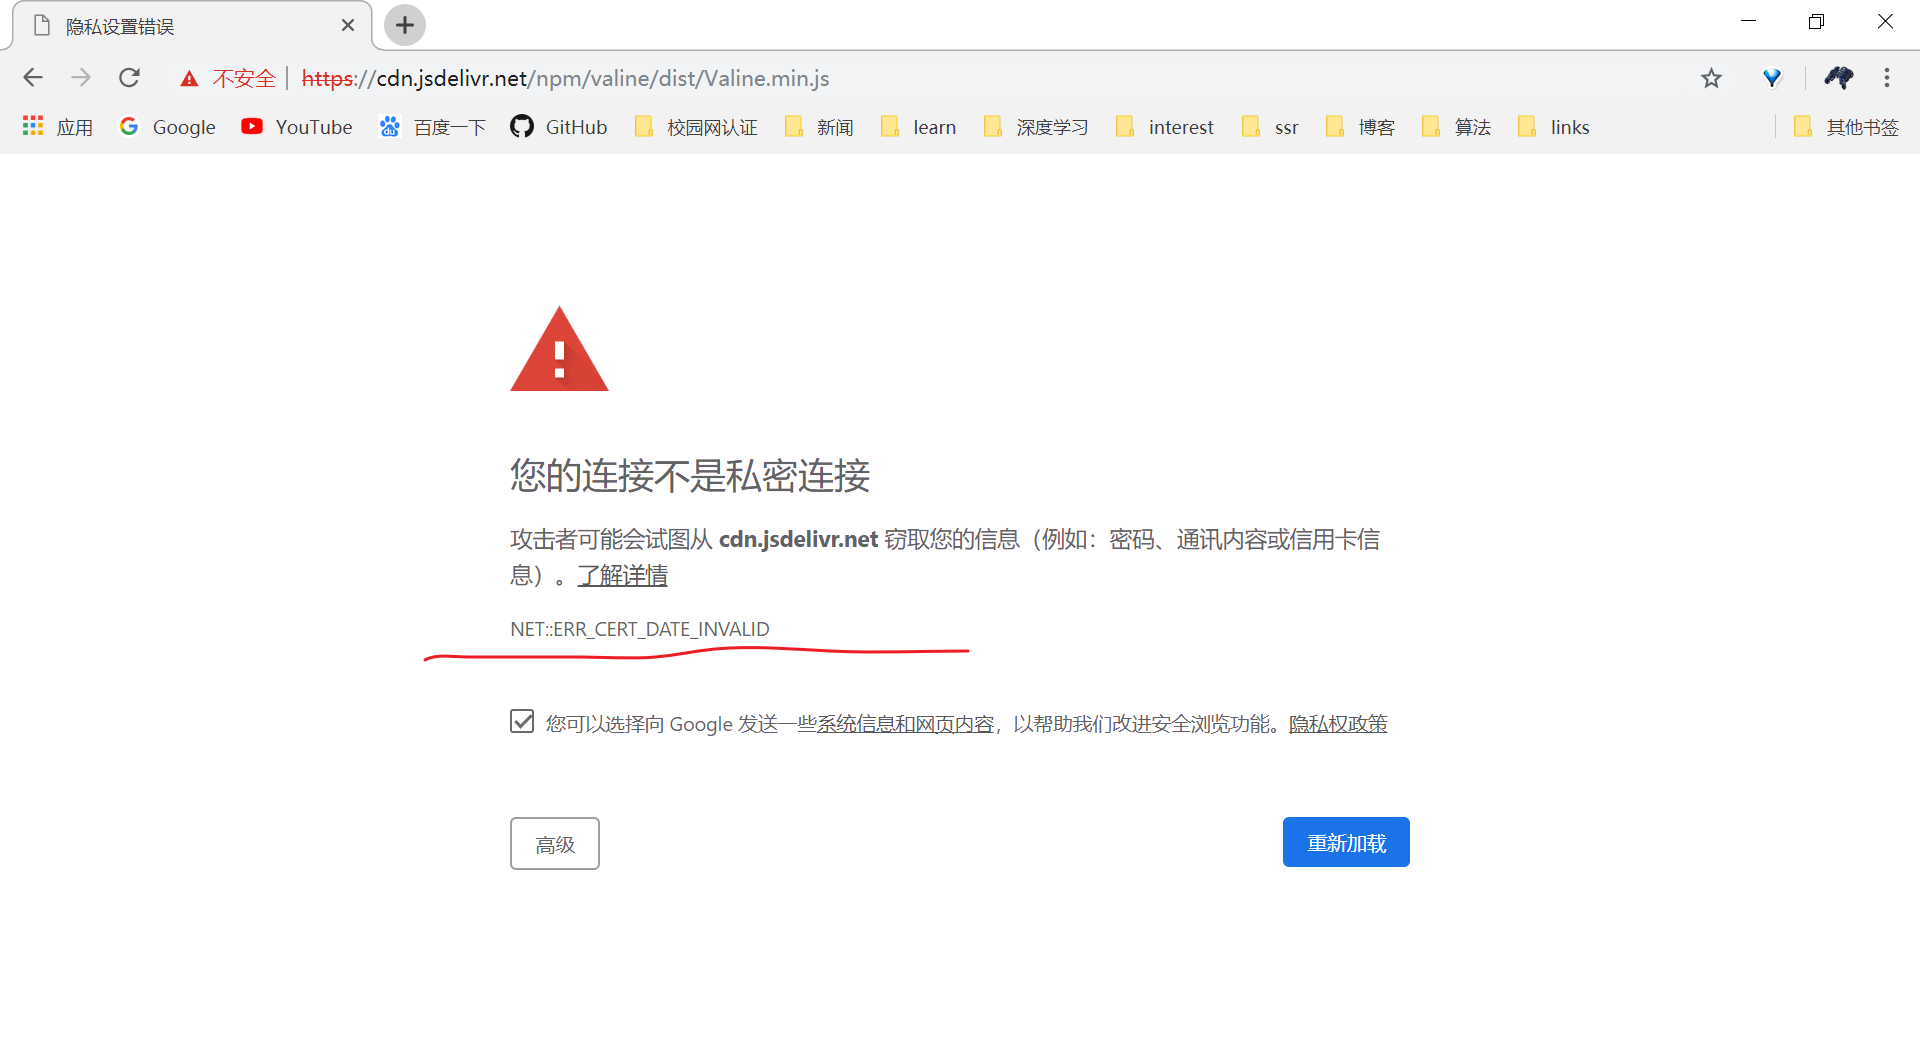
Task: Uncheck sending system information to Google
Action: pyautogui.click(x=521, y=721)
